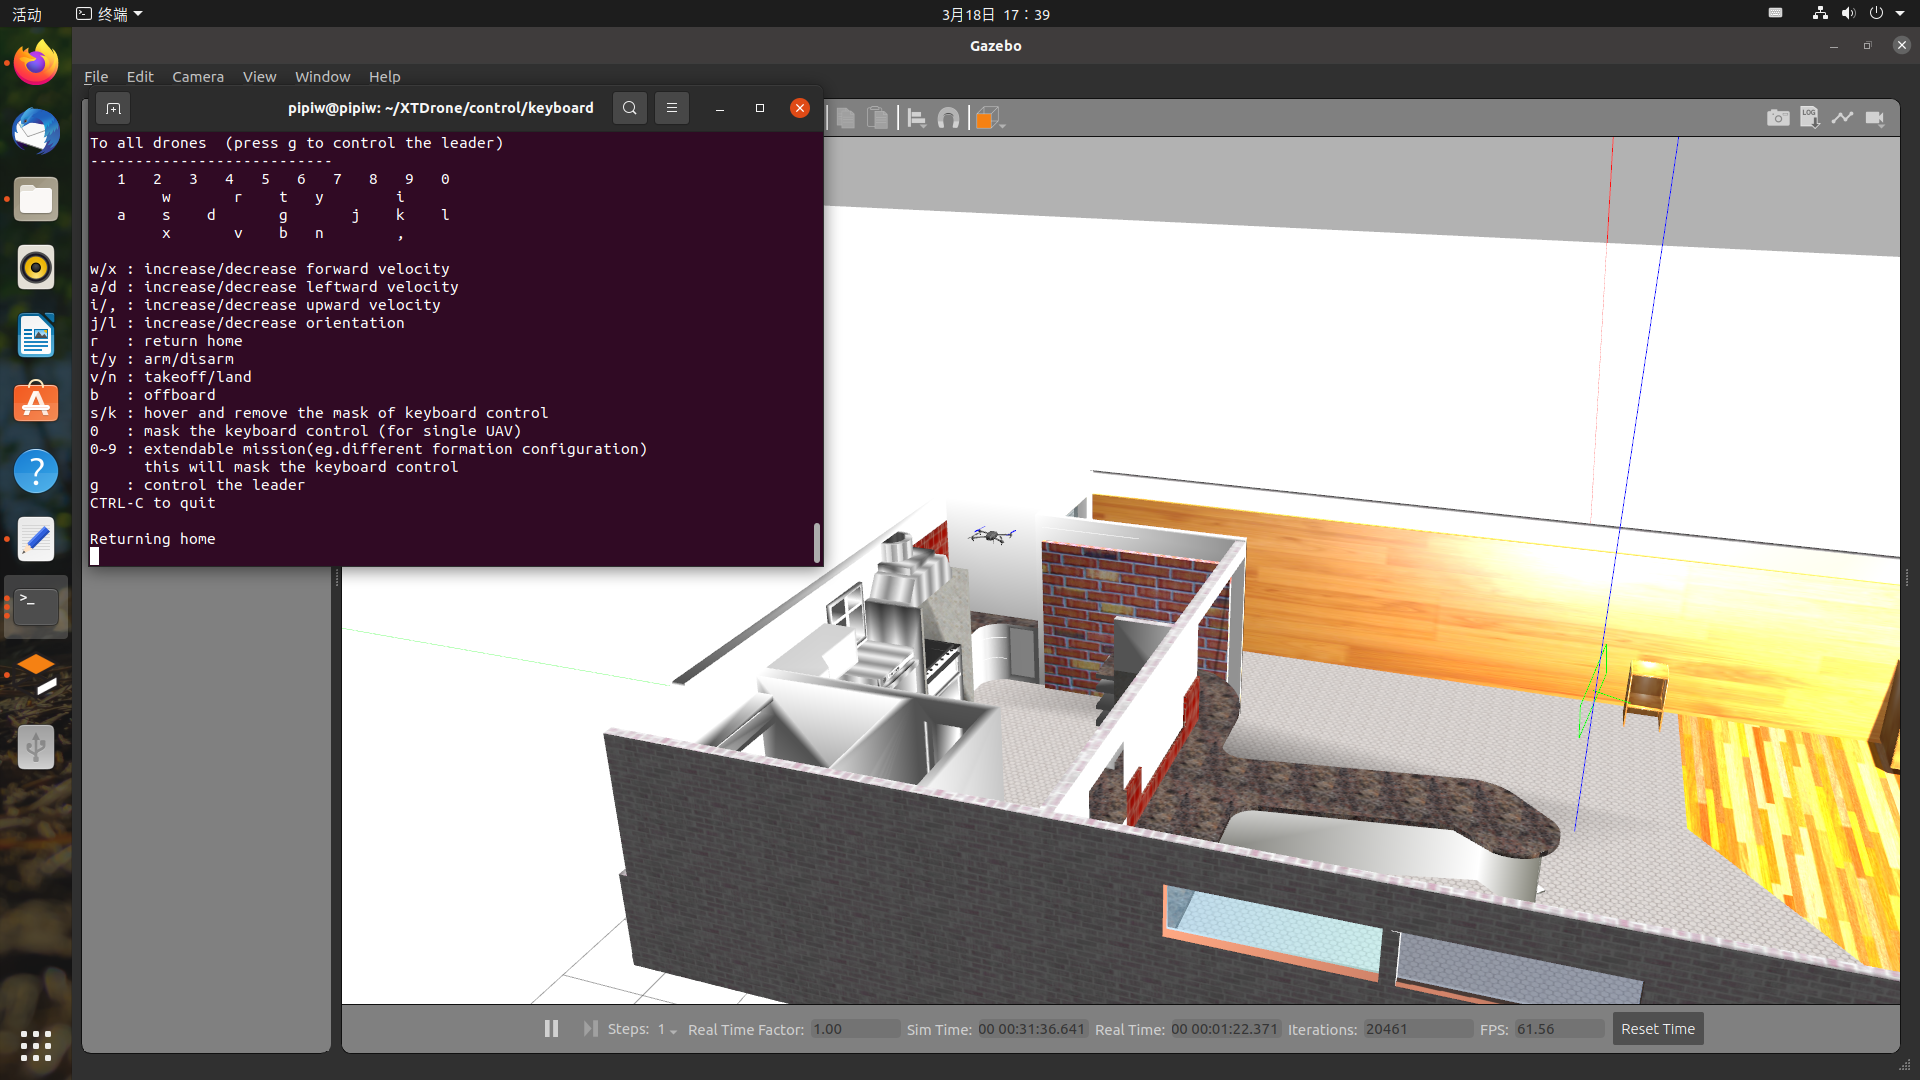Viewport: 1920px width, 1080px height.
Task: Toggle the system volume indicator
Action: 1848,14
